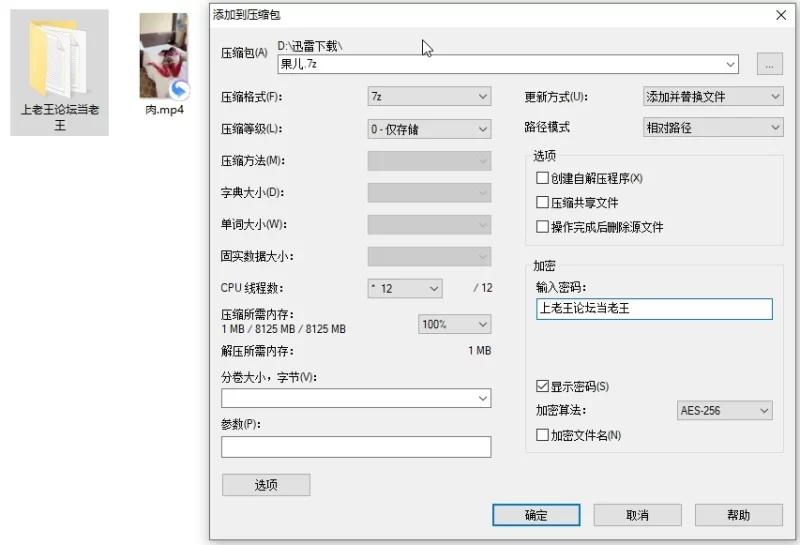
Task: Open the memory usage 100% dropdown
Action: click(x=454, y=324)
